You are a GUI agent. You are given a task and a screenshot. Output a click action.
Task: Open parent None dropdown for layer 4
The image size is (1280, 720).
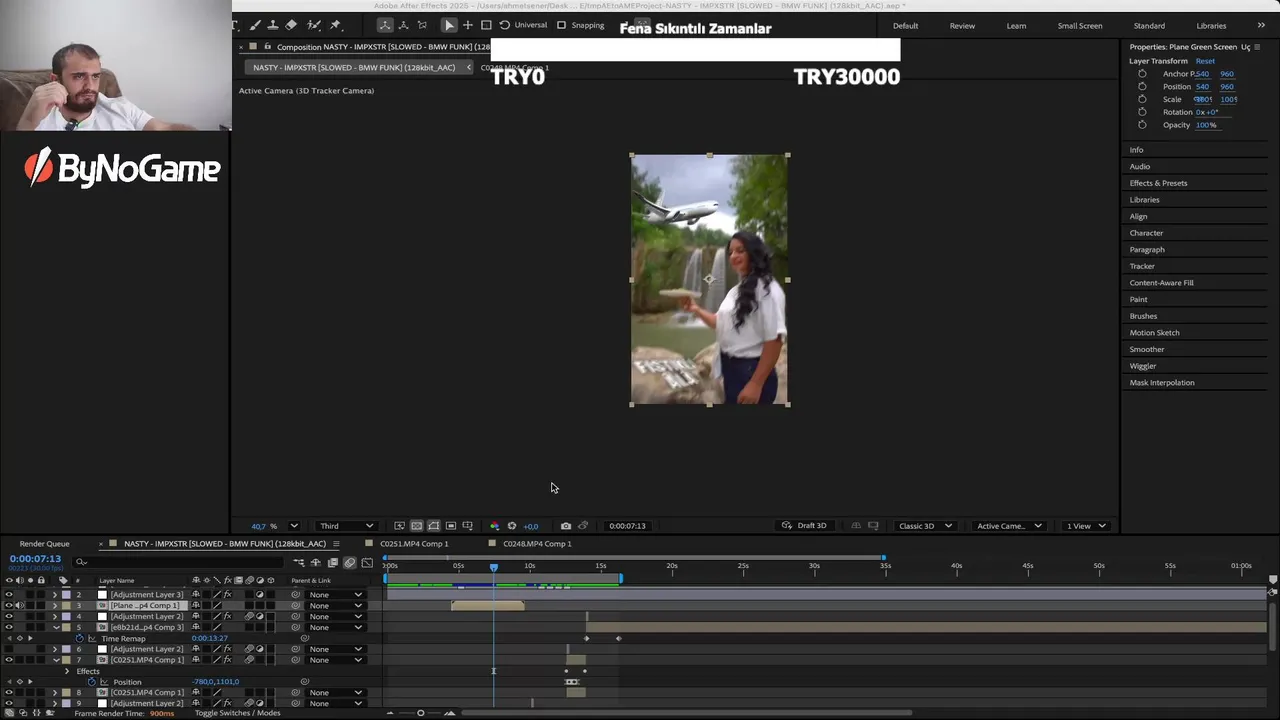pos(336,616)
